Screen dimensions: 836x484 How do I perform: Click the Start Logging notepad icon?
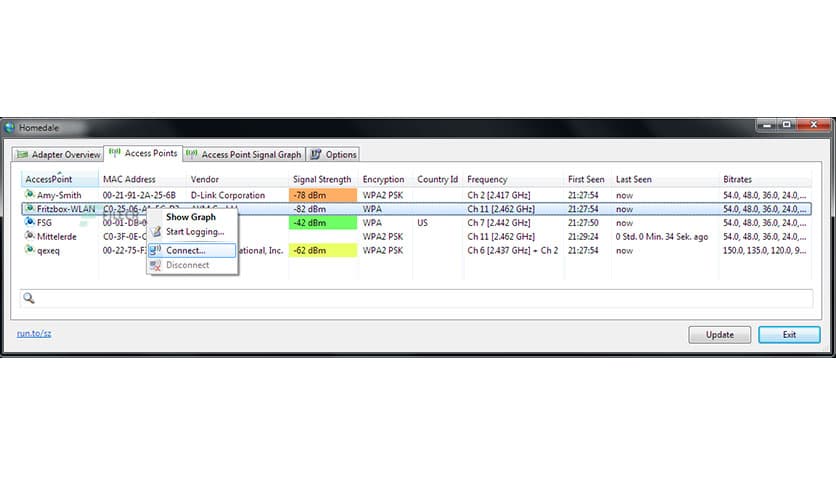156,232
